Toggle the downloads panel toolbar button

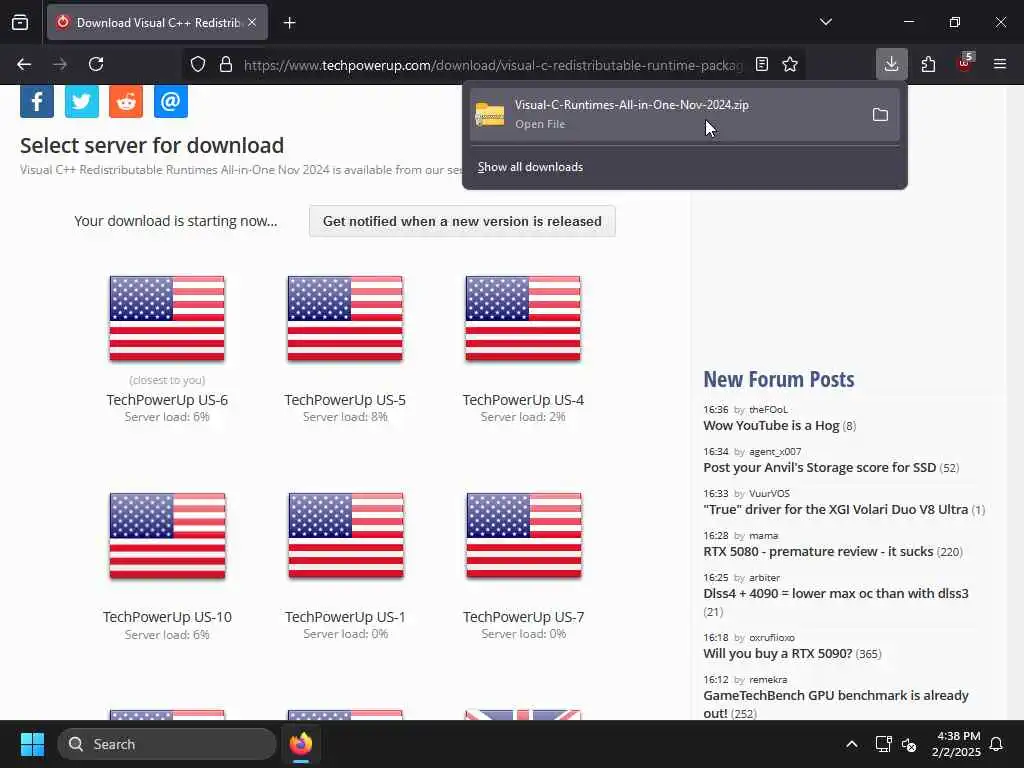point(891,64)
